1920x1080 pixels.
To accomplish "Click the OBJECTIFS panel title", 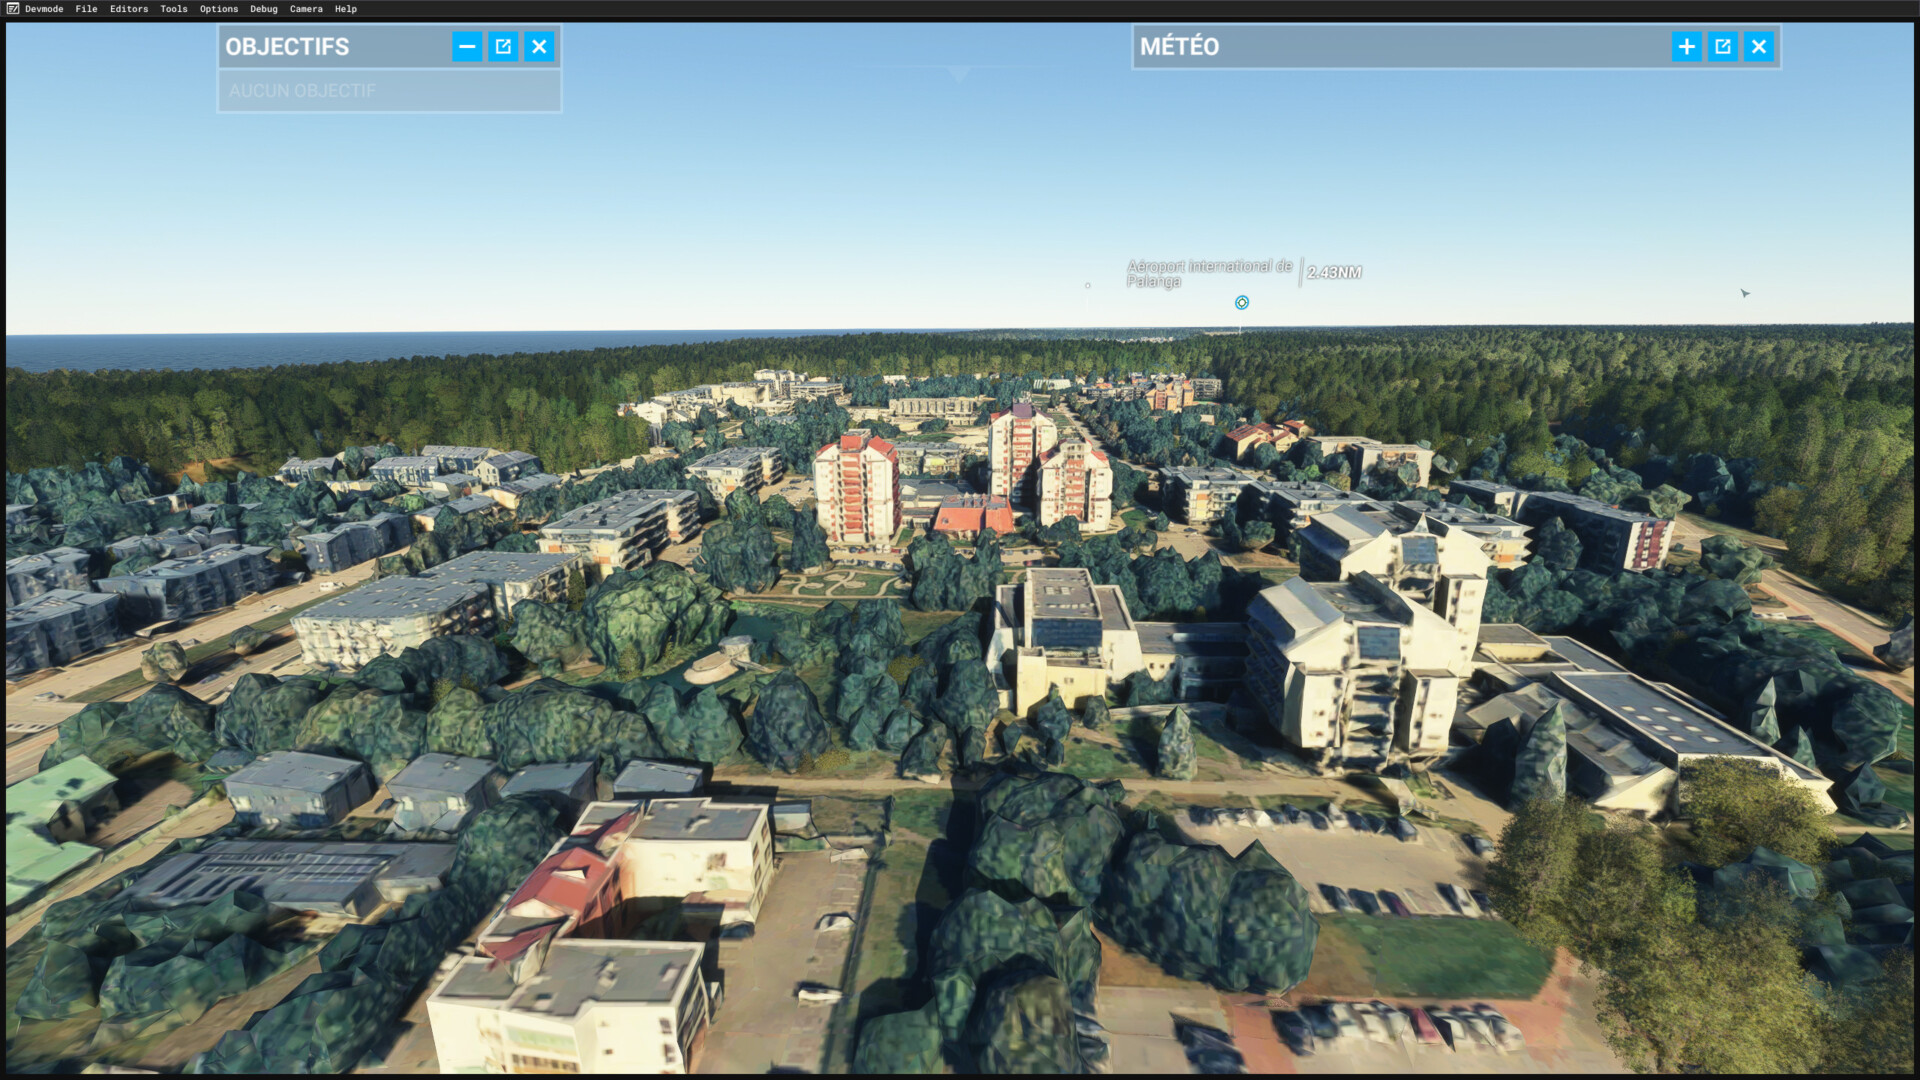I will click(287, 47).
